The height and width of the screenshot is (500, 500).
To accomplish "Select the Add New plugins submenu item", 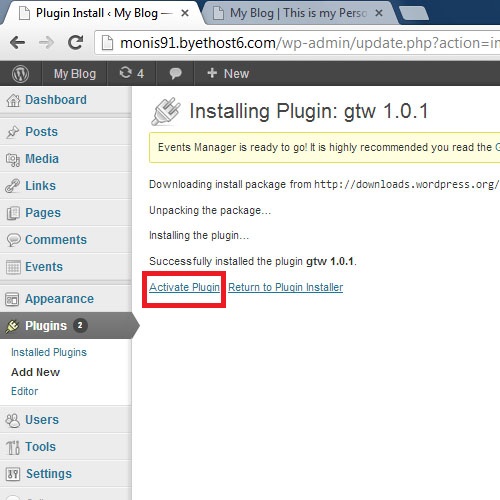I will [35, 372].
